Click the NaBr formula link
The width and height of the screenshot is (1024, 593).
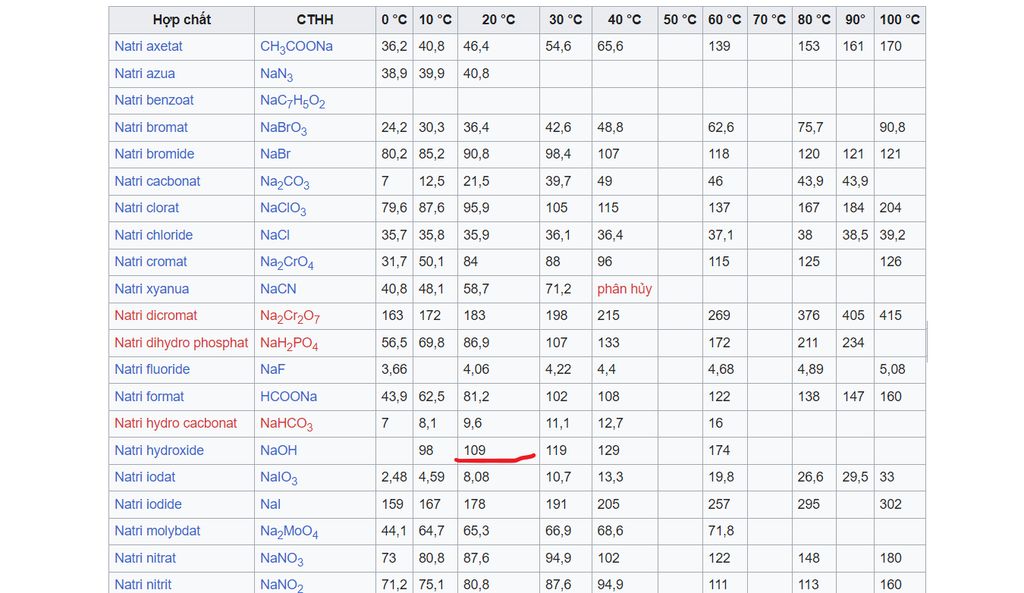tap(275, 154)
